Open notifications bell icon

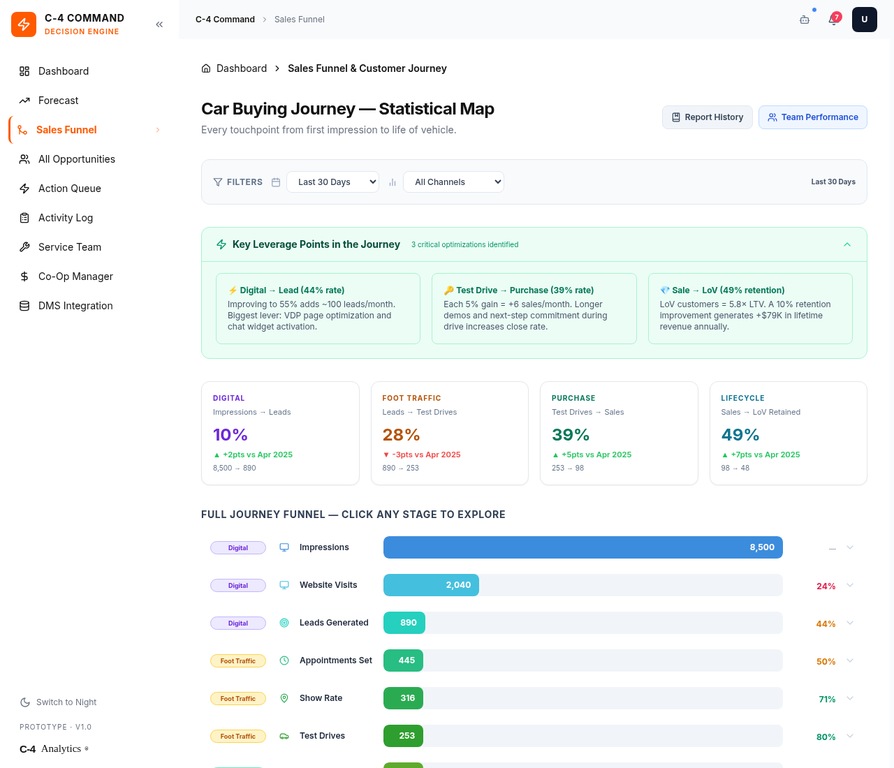point(834,19)
